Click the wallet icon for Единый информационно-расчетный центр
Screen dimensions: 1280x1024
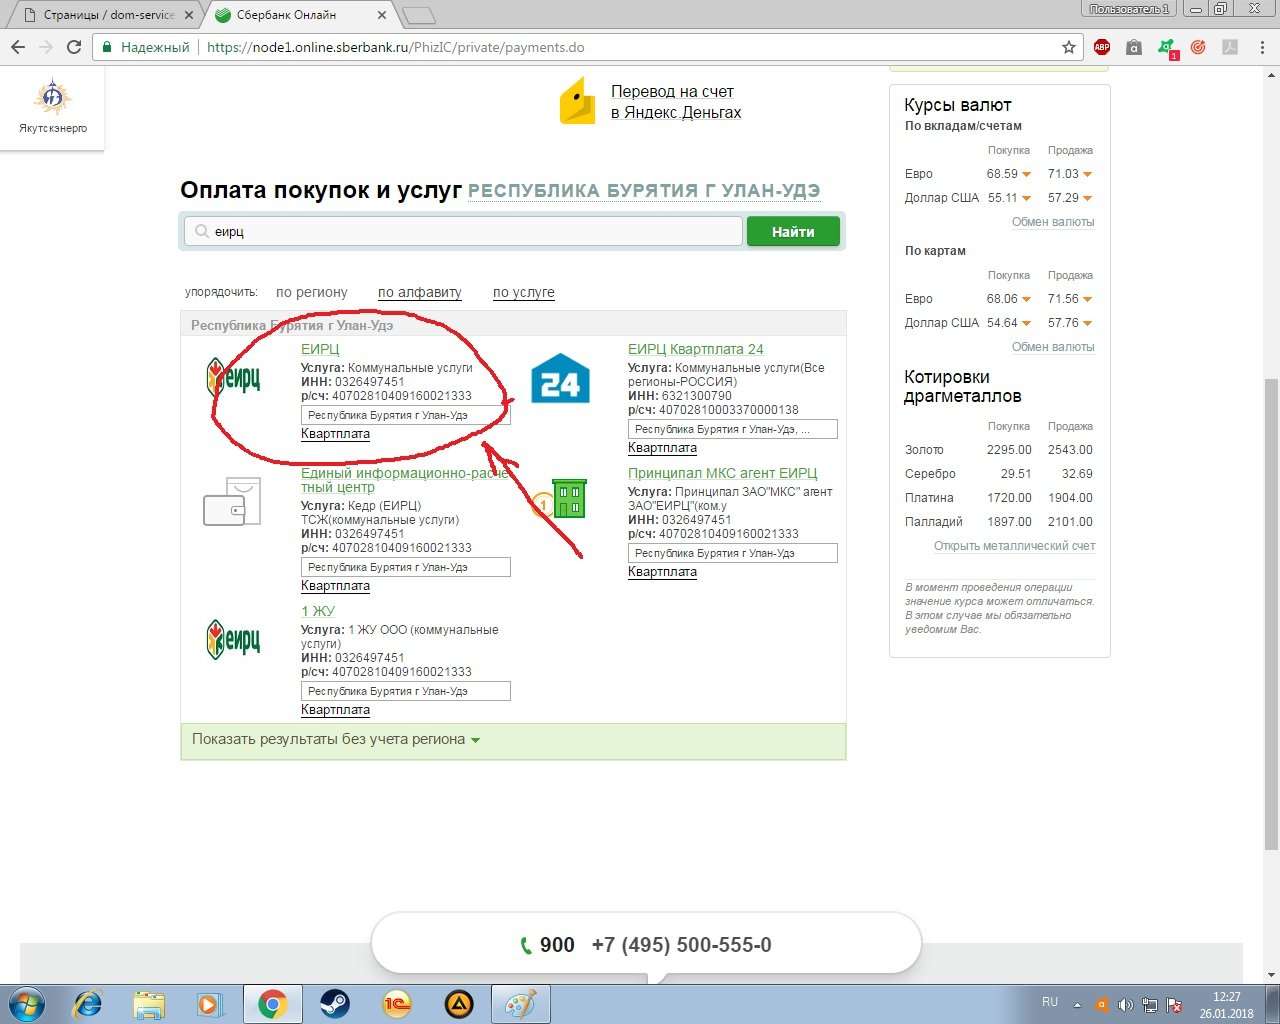[232, 502]
